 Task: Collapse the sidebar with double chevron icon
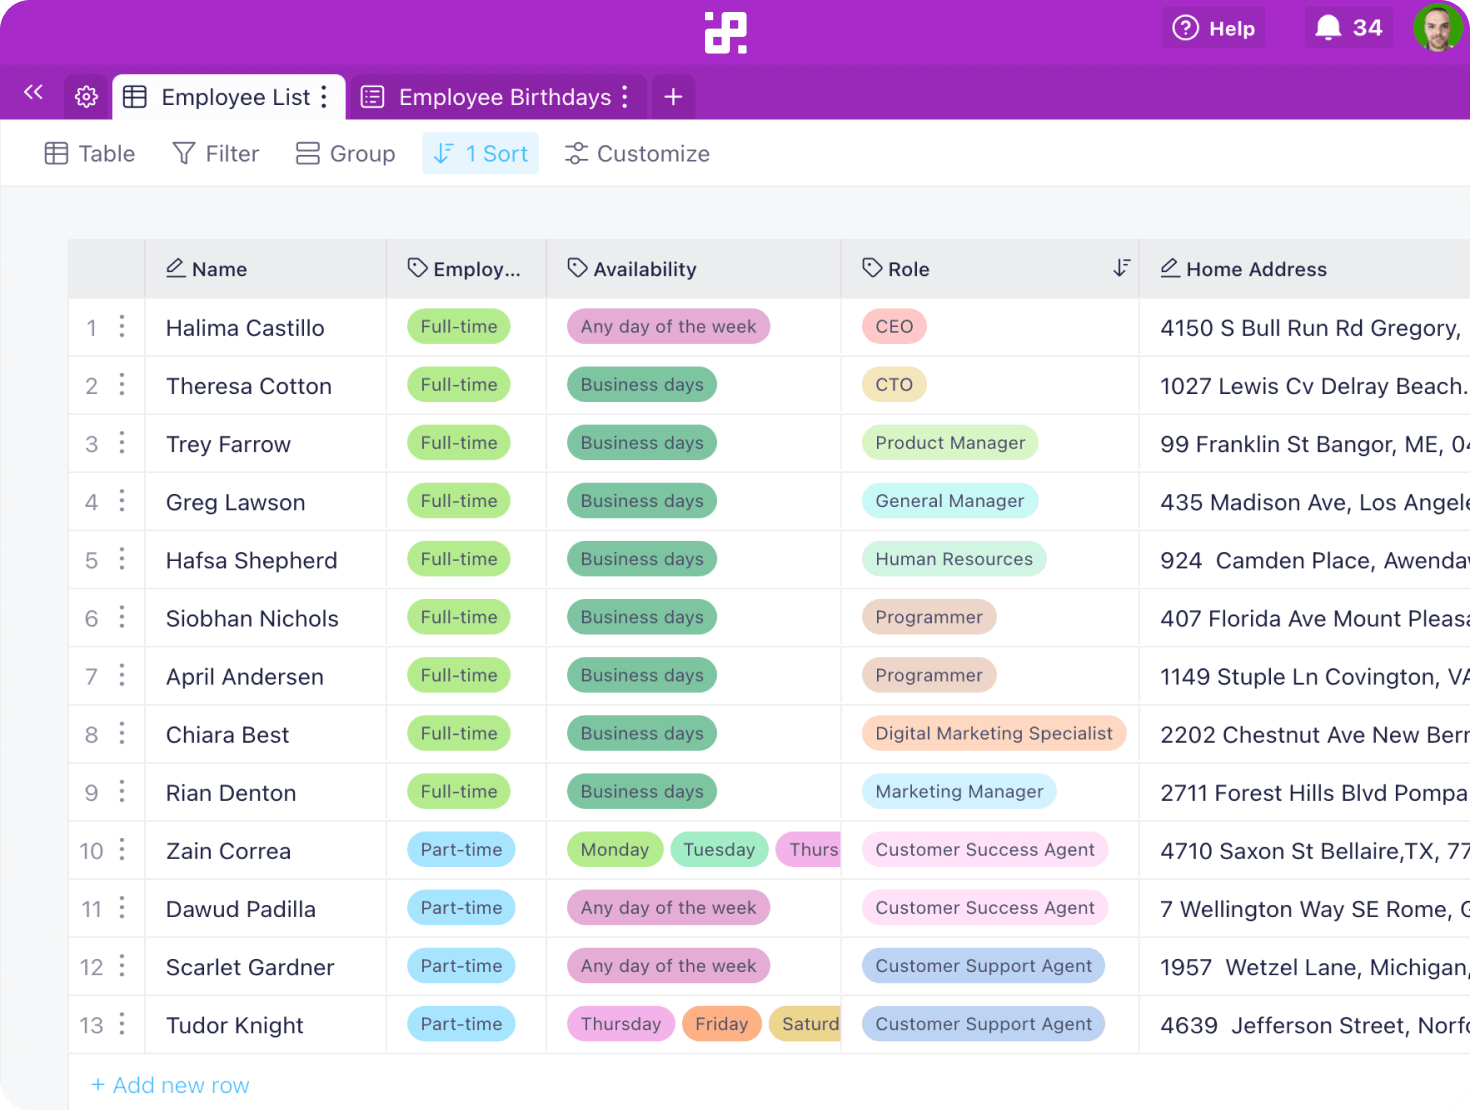(33, 93)
